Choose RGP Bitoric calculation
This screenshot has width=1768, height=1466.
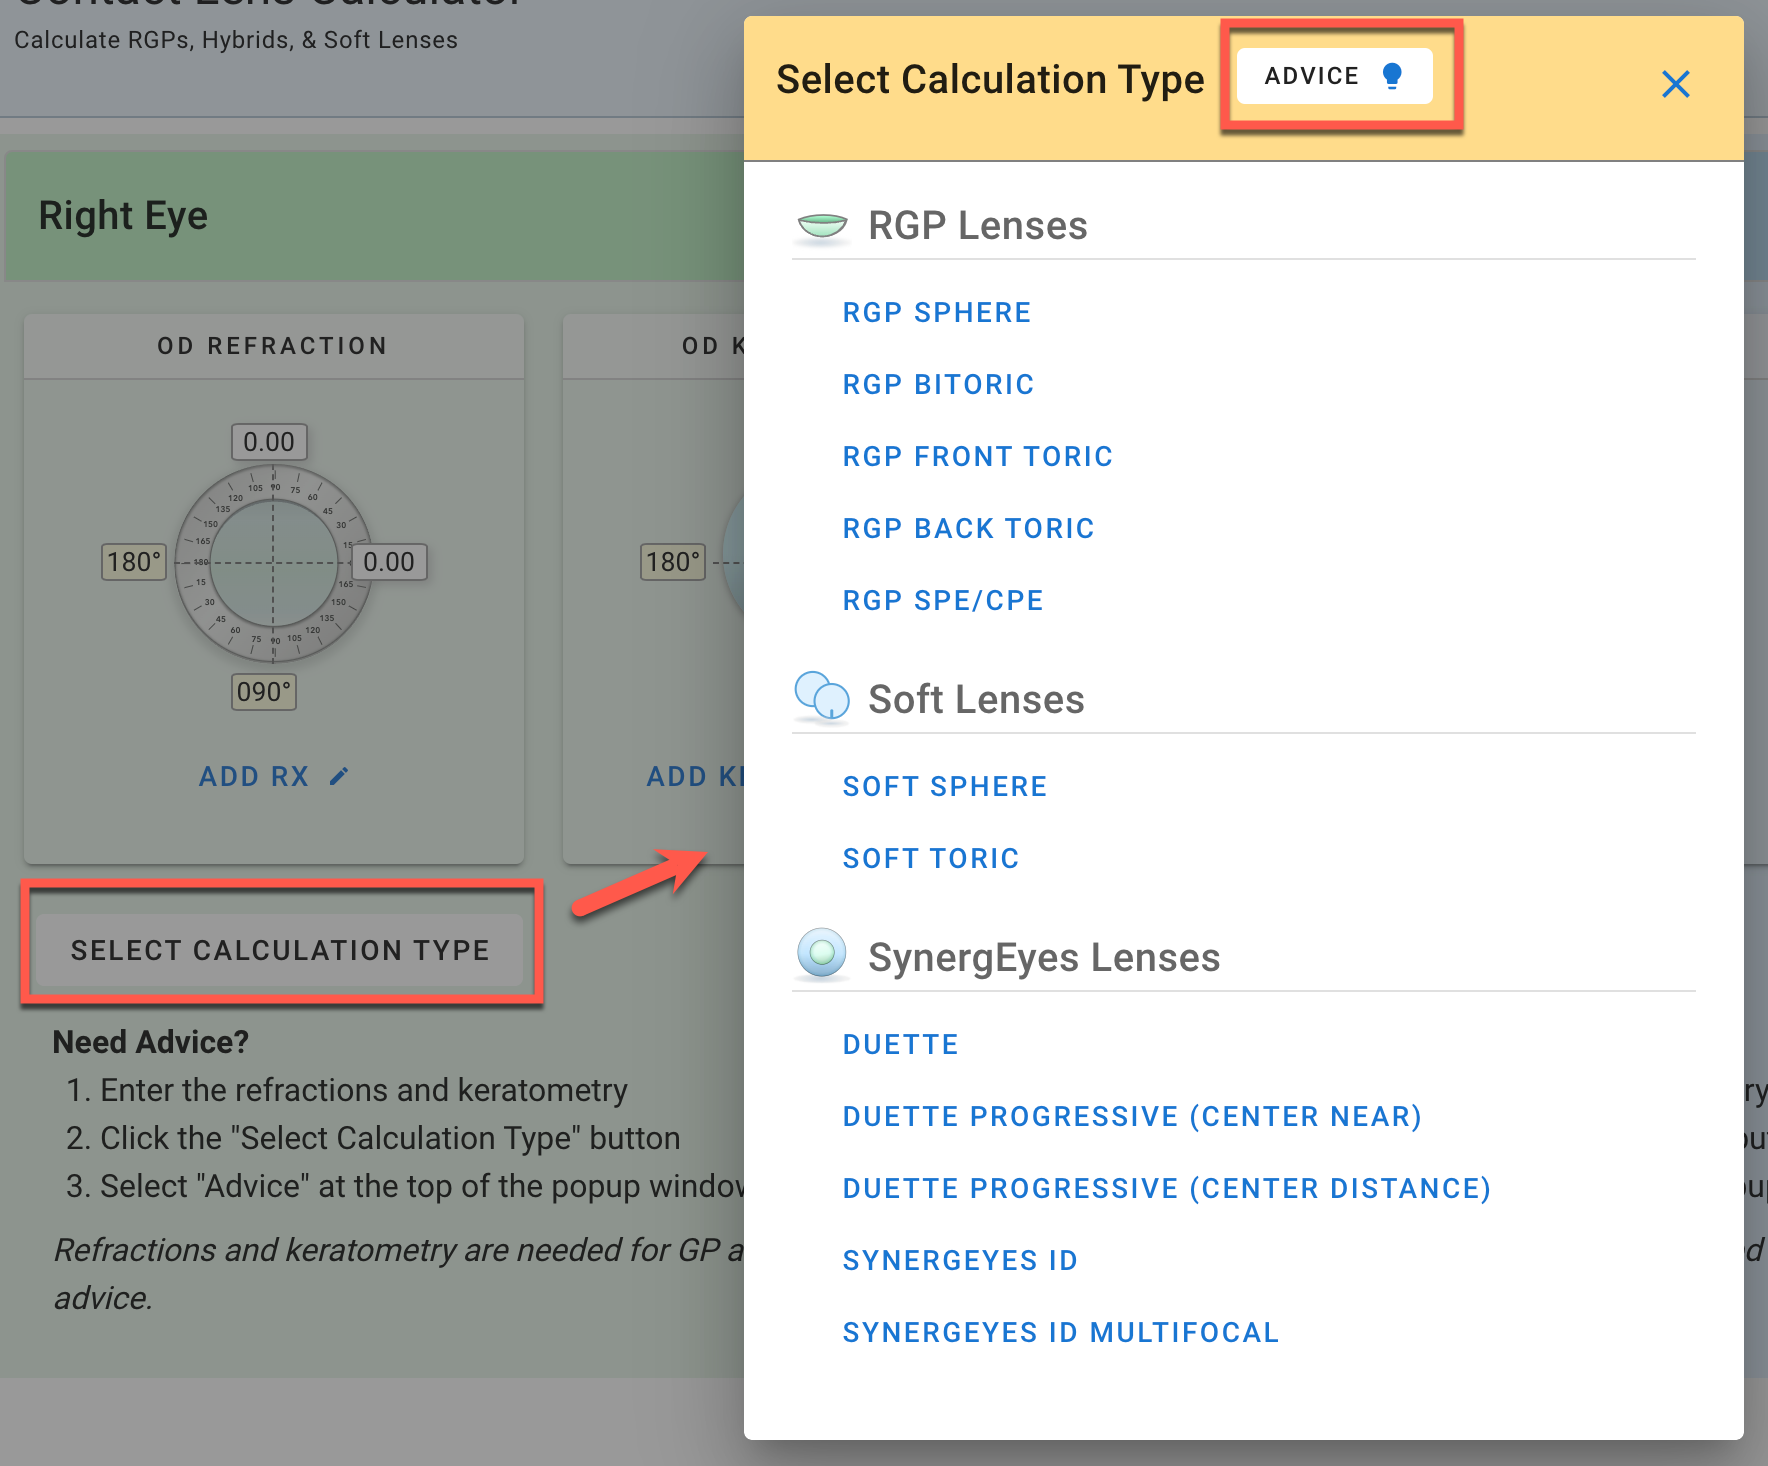point(938,385)
